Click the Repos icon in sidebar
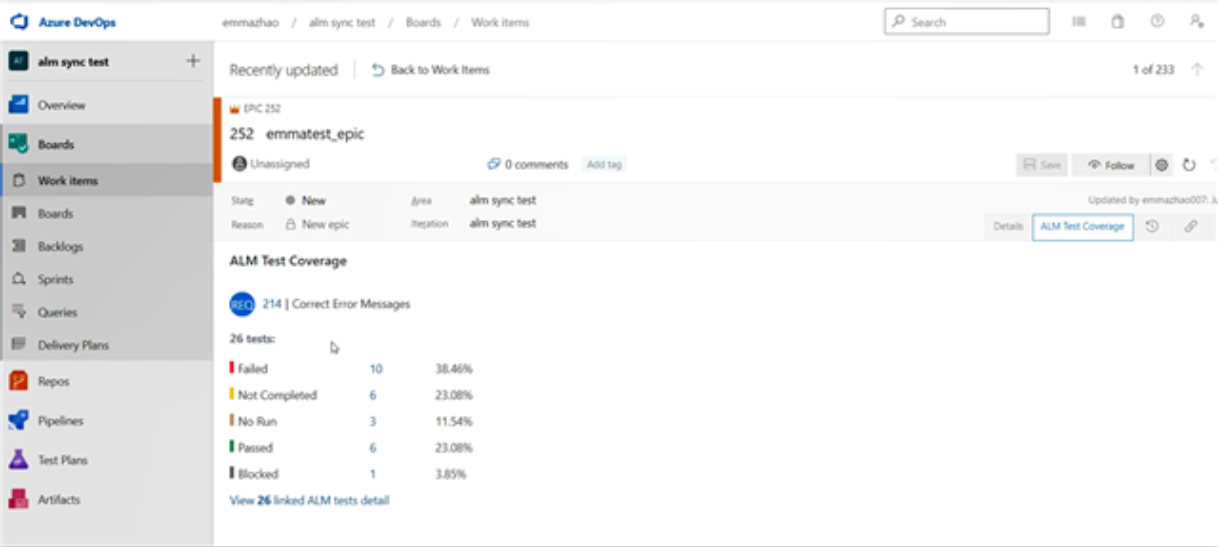This screenshot has height=547, width=1218. pyautogui.click(x=18, y=381)
